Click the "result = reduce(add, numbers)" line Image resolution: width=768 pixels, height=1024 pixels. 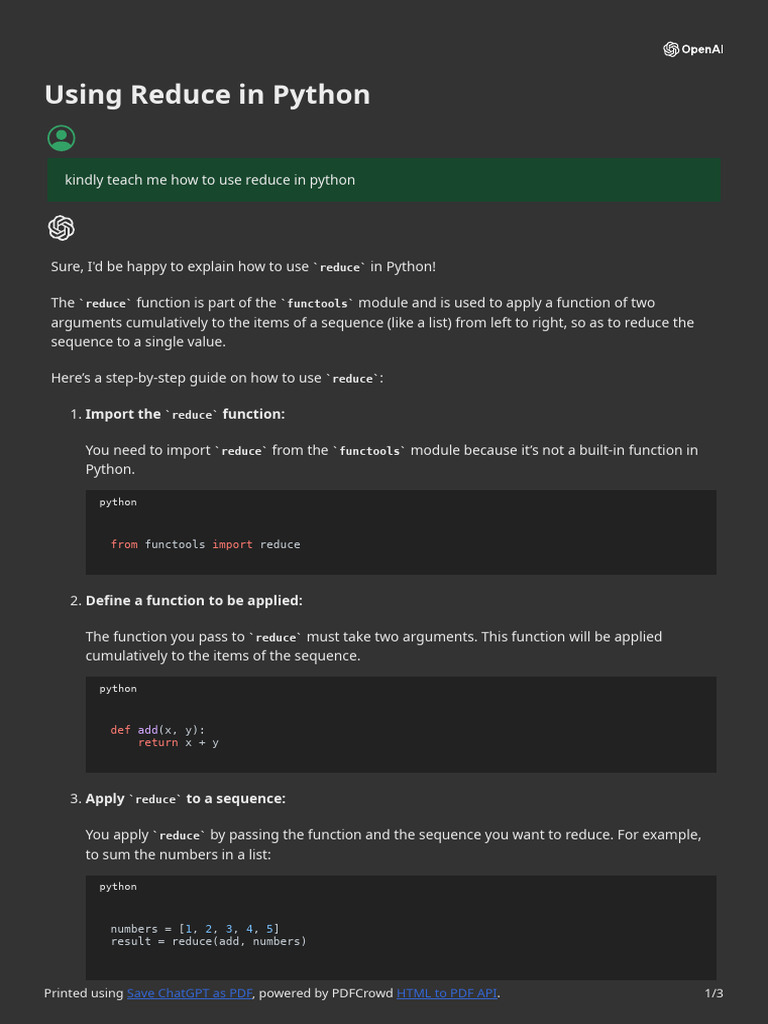(x=208, y=942)
